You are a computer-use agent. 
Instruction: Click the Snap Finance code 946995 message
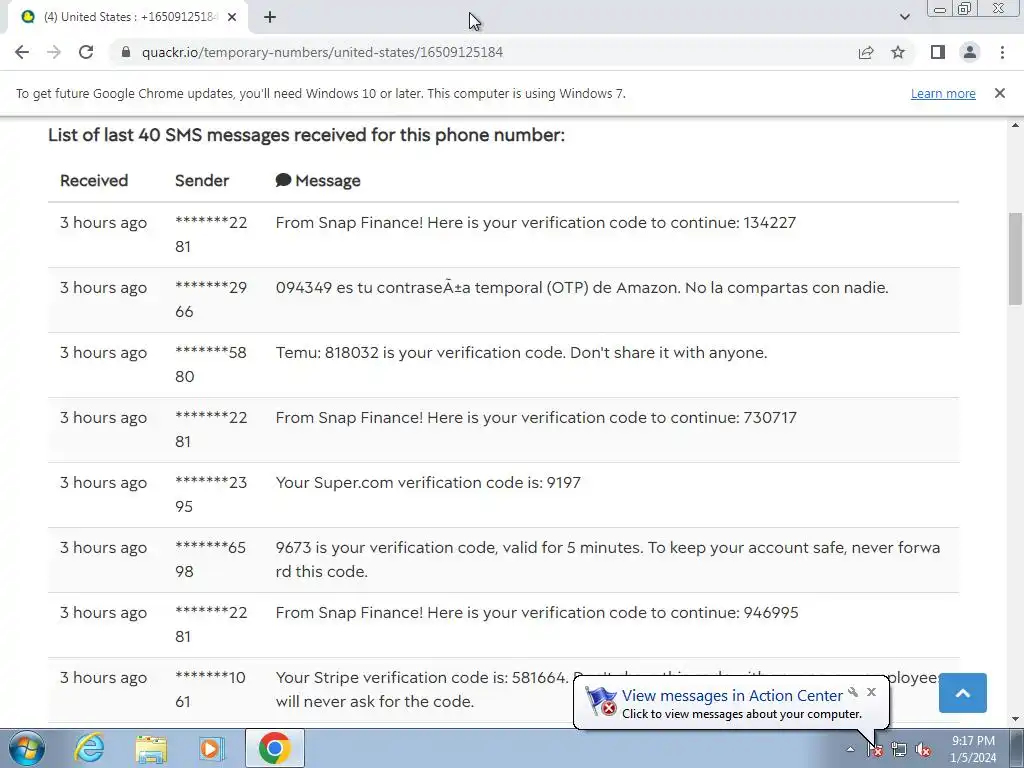[537, 613]
